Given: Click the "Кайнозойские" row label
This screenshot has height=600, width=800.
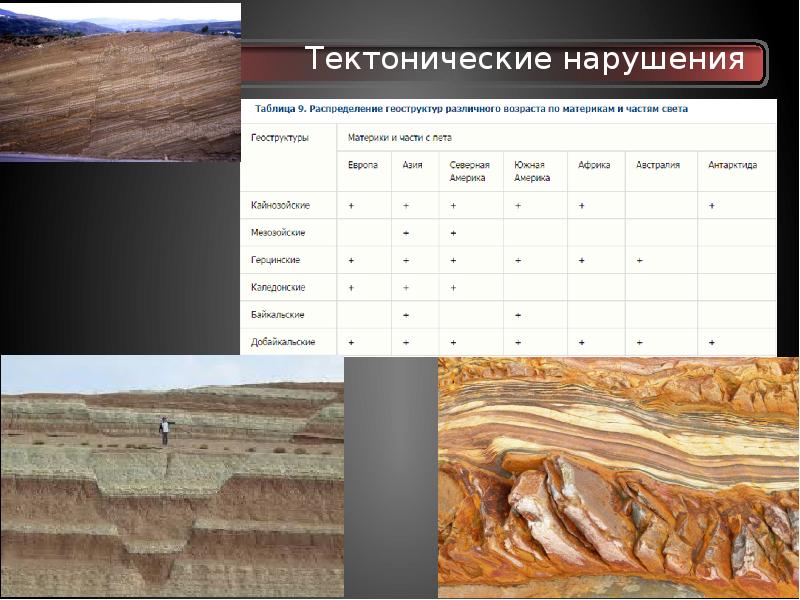Looking at the screenshot, I should [x=280, y=205].
